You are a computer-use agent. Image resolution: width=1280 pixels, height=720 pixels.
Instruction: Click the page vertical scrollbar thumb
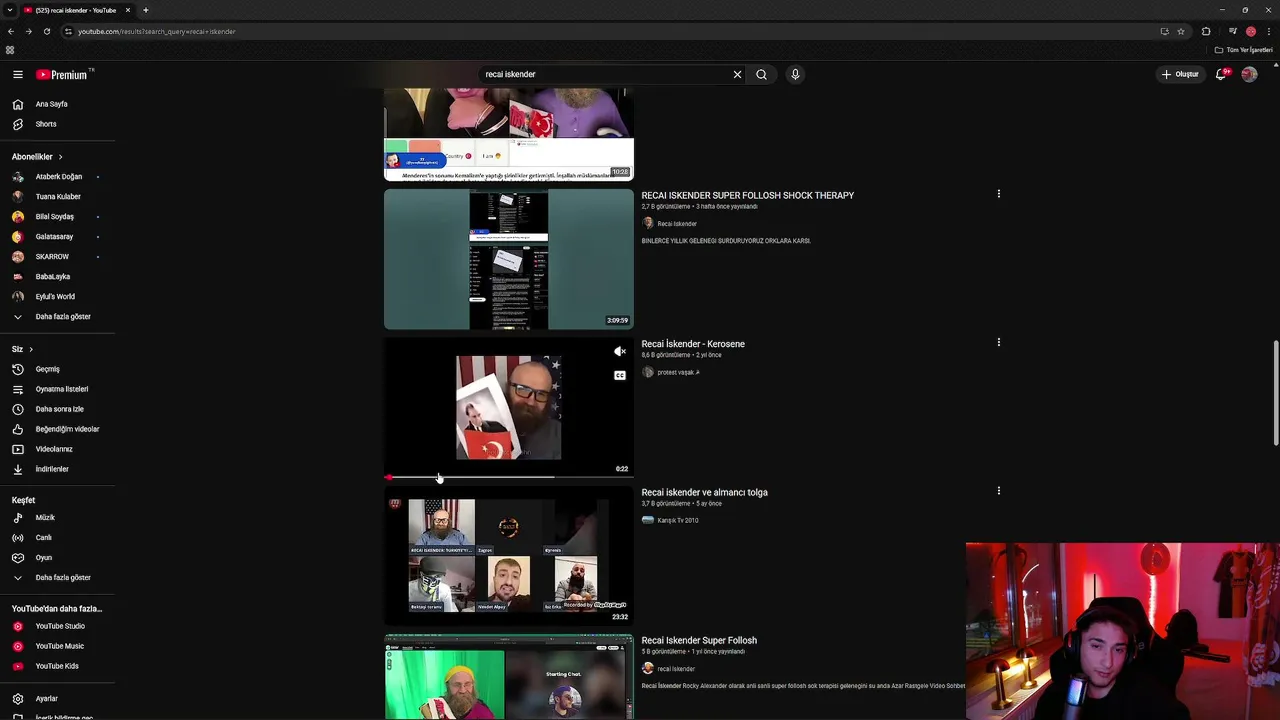[1275, 394]
